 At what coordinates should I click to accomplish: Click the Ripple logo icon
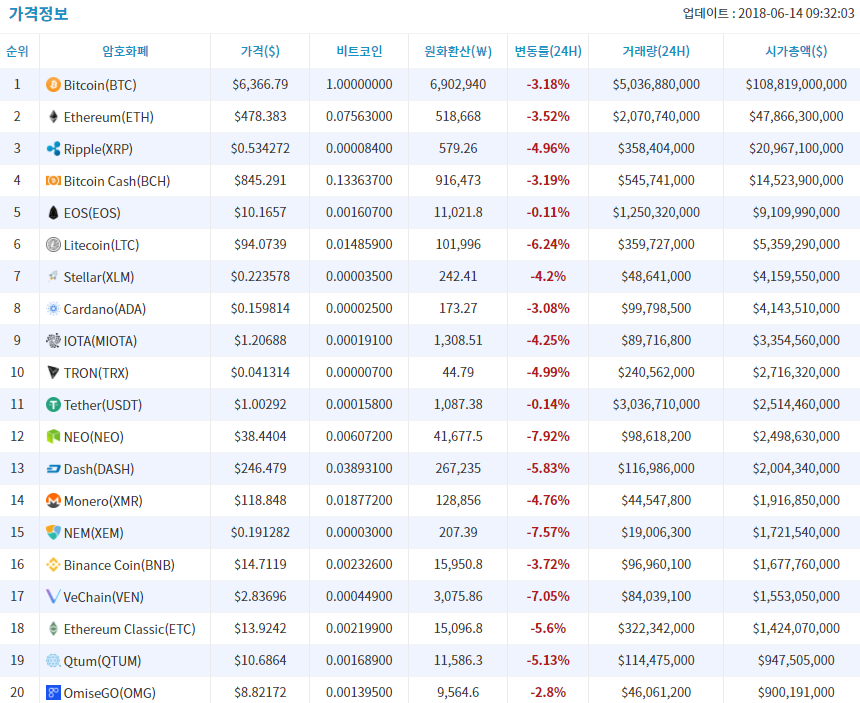click(53, 149)
